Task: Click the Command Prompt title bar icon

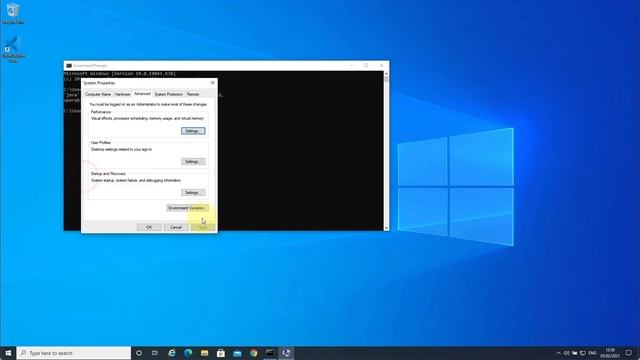Action: coord(69,66)
